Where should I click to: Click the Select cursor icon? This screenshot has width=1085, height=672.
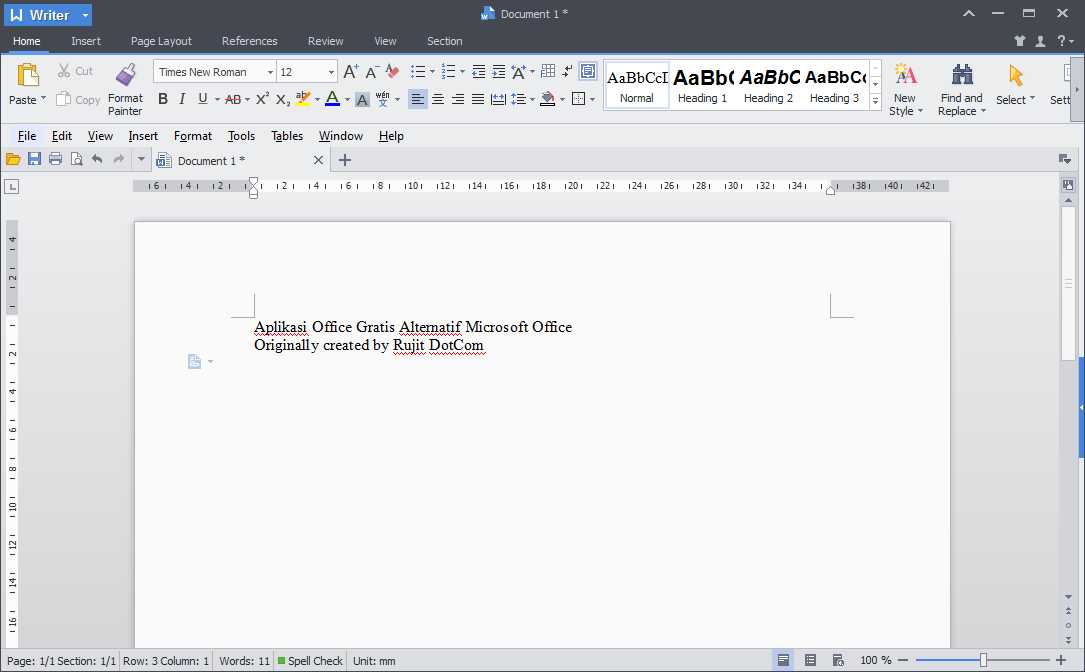tap(1015, 75)
